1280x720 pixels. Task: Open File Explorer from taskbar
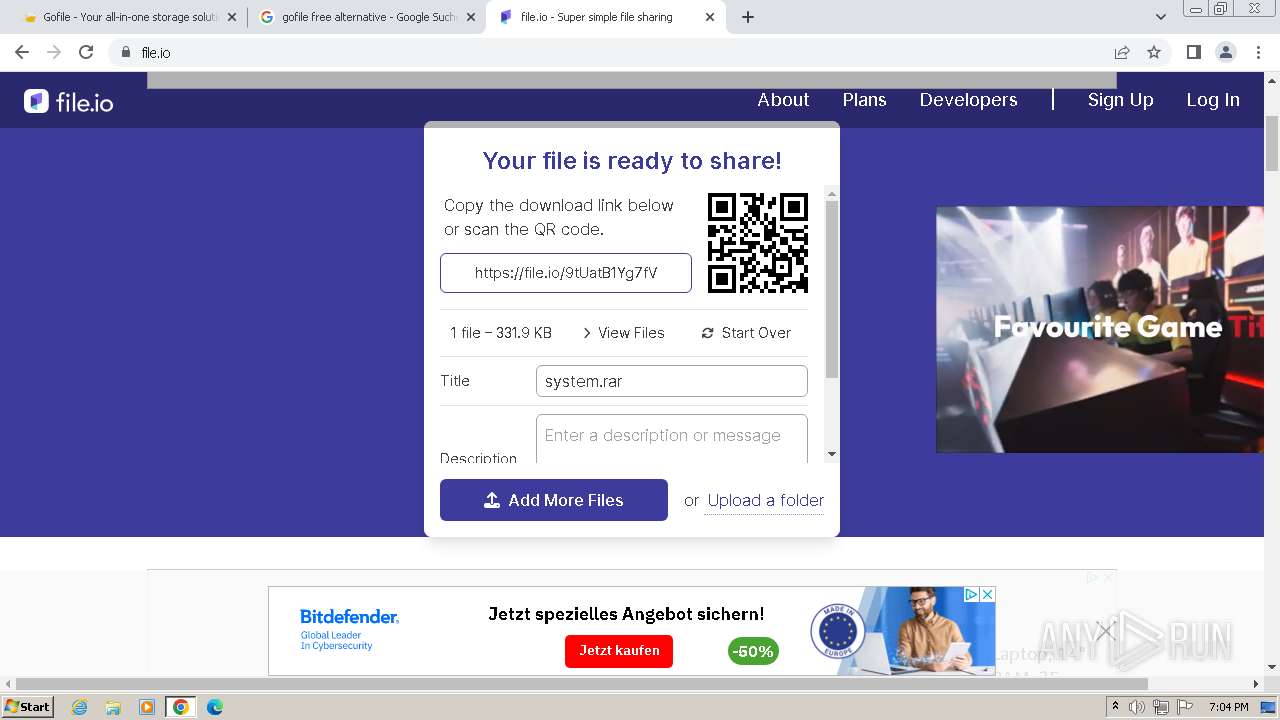click(113, 707)
